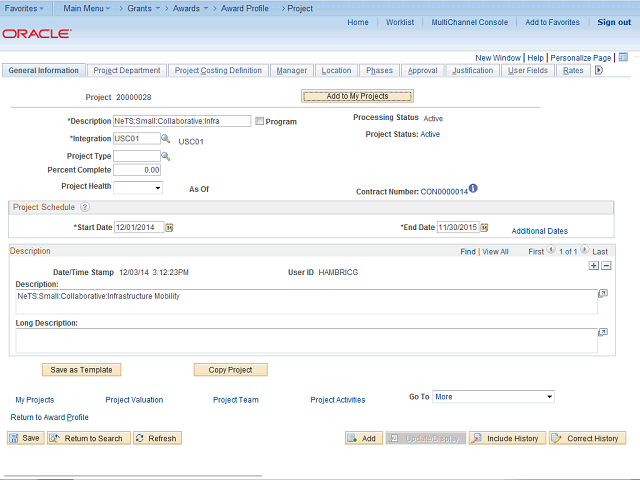This screenshot has height=480, width=640.
Task: Delete description row with minus icon
Action: click(605, 265)
